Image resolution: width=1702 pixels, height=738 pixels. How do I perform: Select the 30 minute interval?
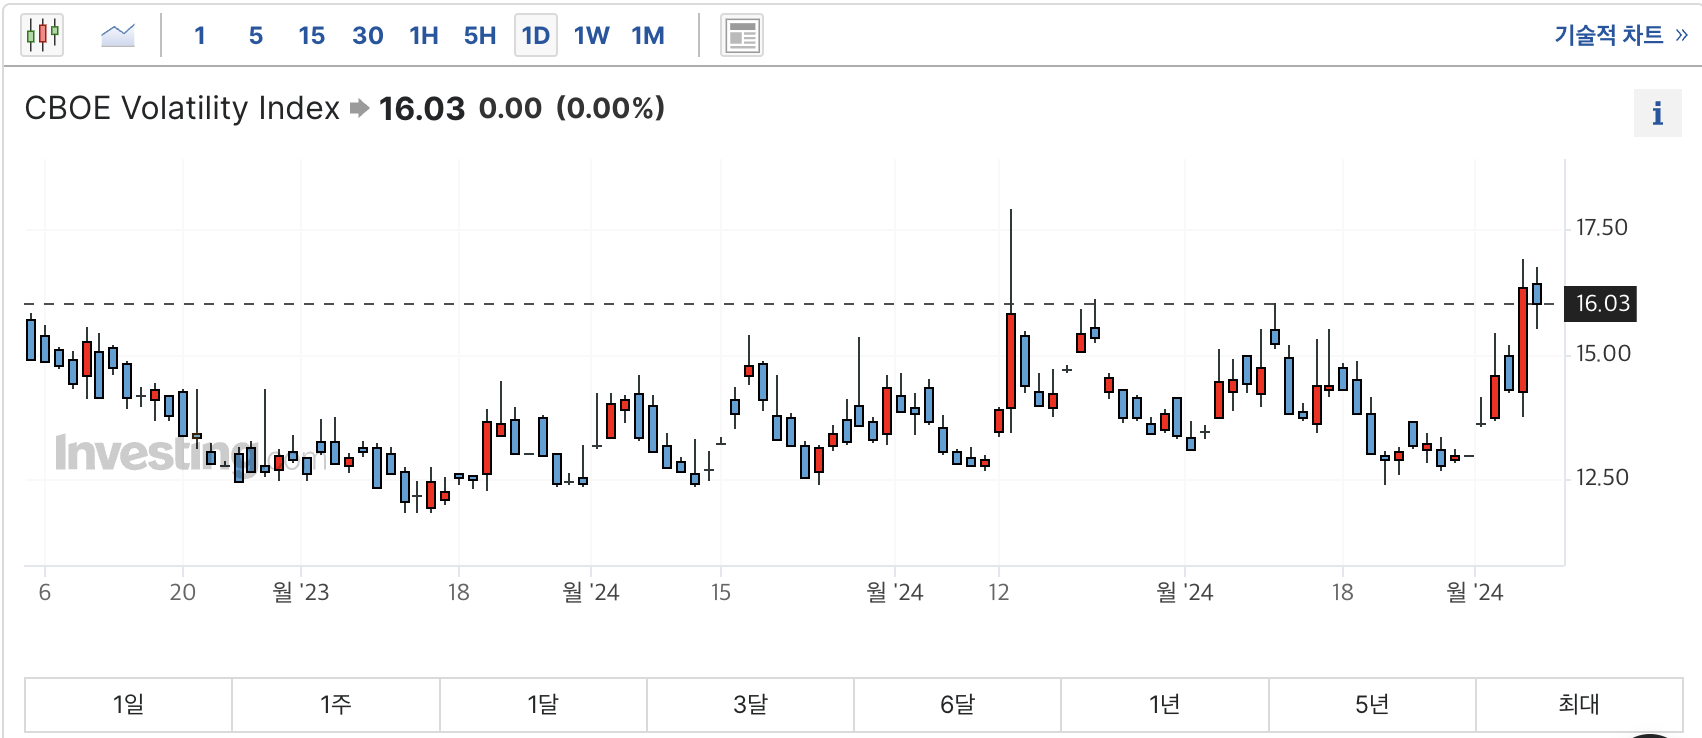pyautogui.click(x=368, y=36)
